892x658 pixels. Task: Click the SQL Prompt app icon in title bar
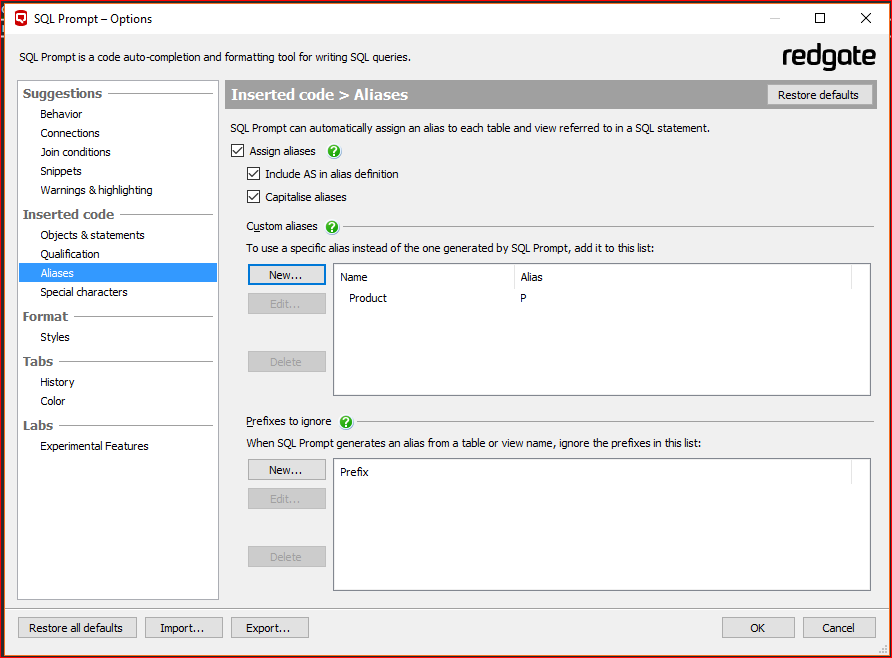(x=21, y=18)
